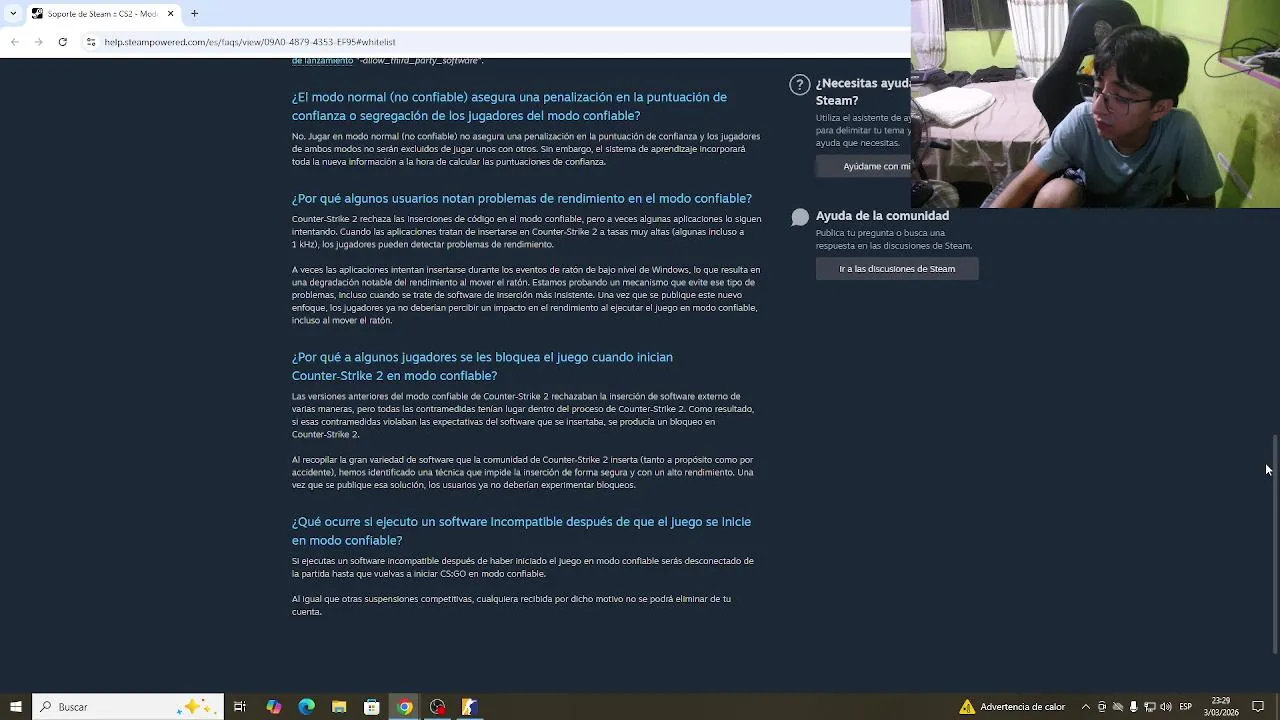Click the Advertencia de calor warning
The image size is (1280, 720).
(1012, 707)
